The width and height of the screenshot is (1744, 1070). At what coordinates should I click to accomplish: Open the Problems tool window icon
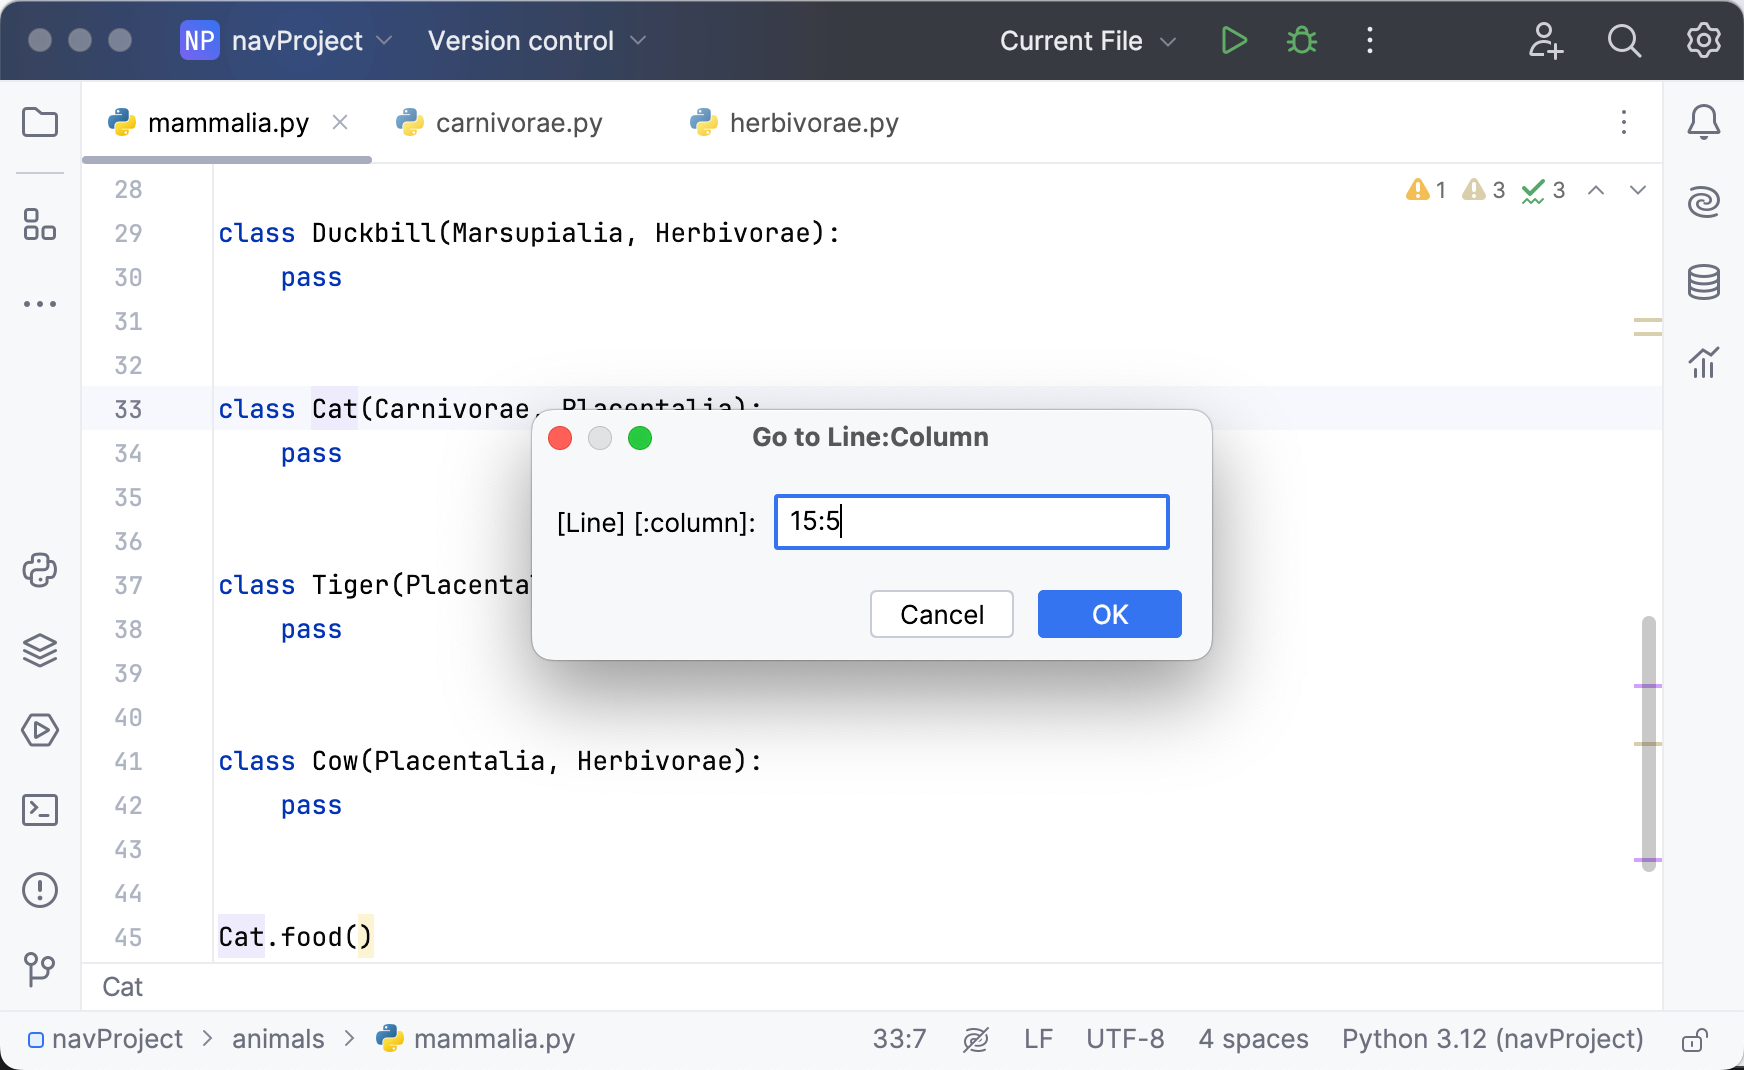click(x=40, y=890)
